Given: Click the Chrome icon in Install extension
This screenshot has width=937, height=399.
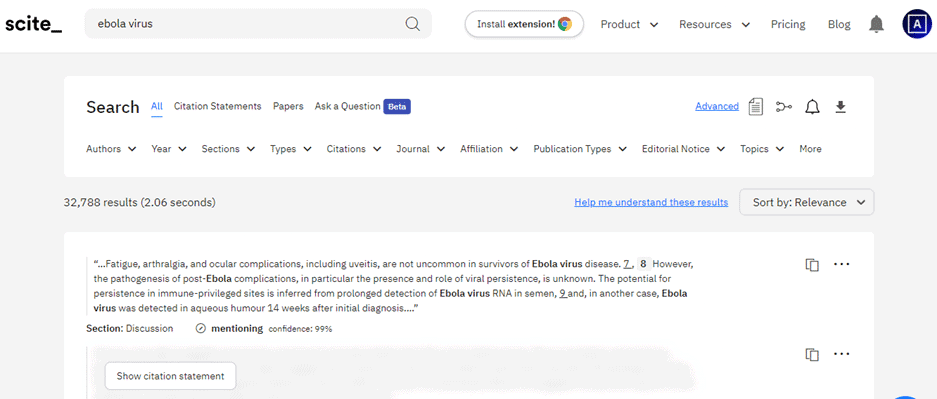Looking at the screenshot, I should [565, 24].
